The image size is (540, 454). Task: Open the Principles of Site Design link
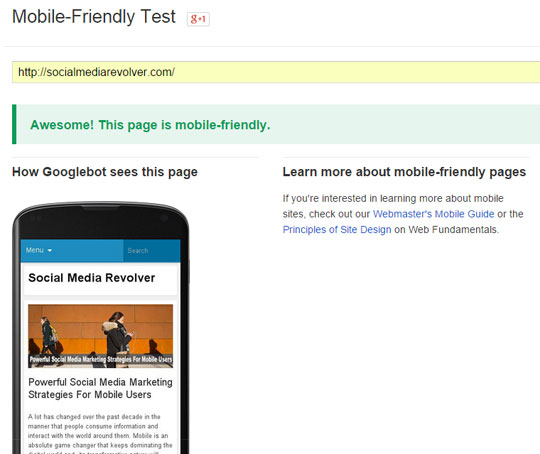337,229
